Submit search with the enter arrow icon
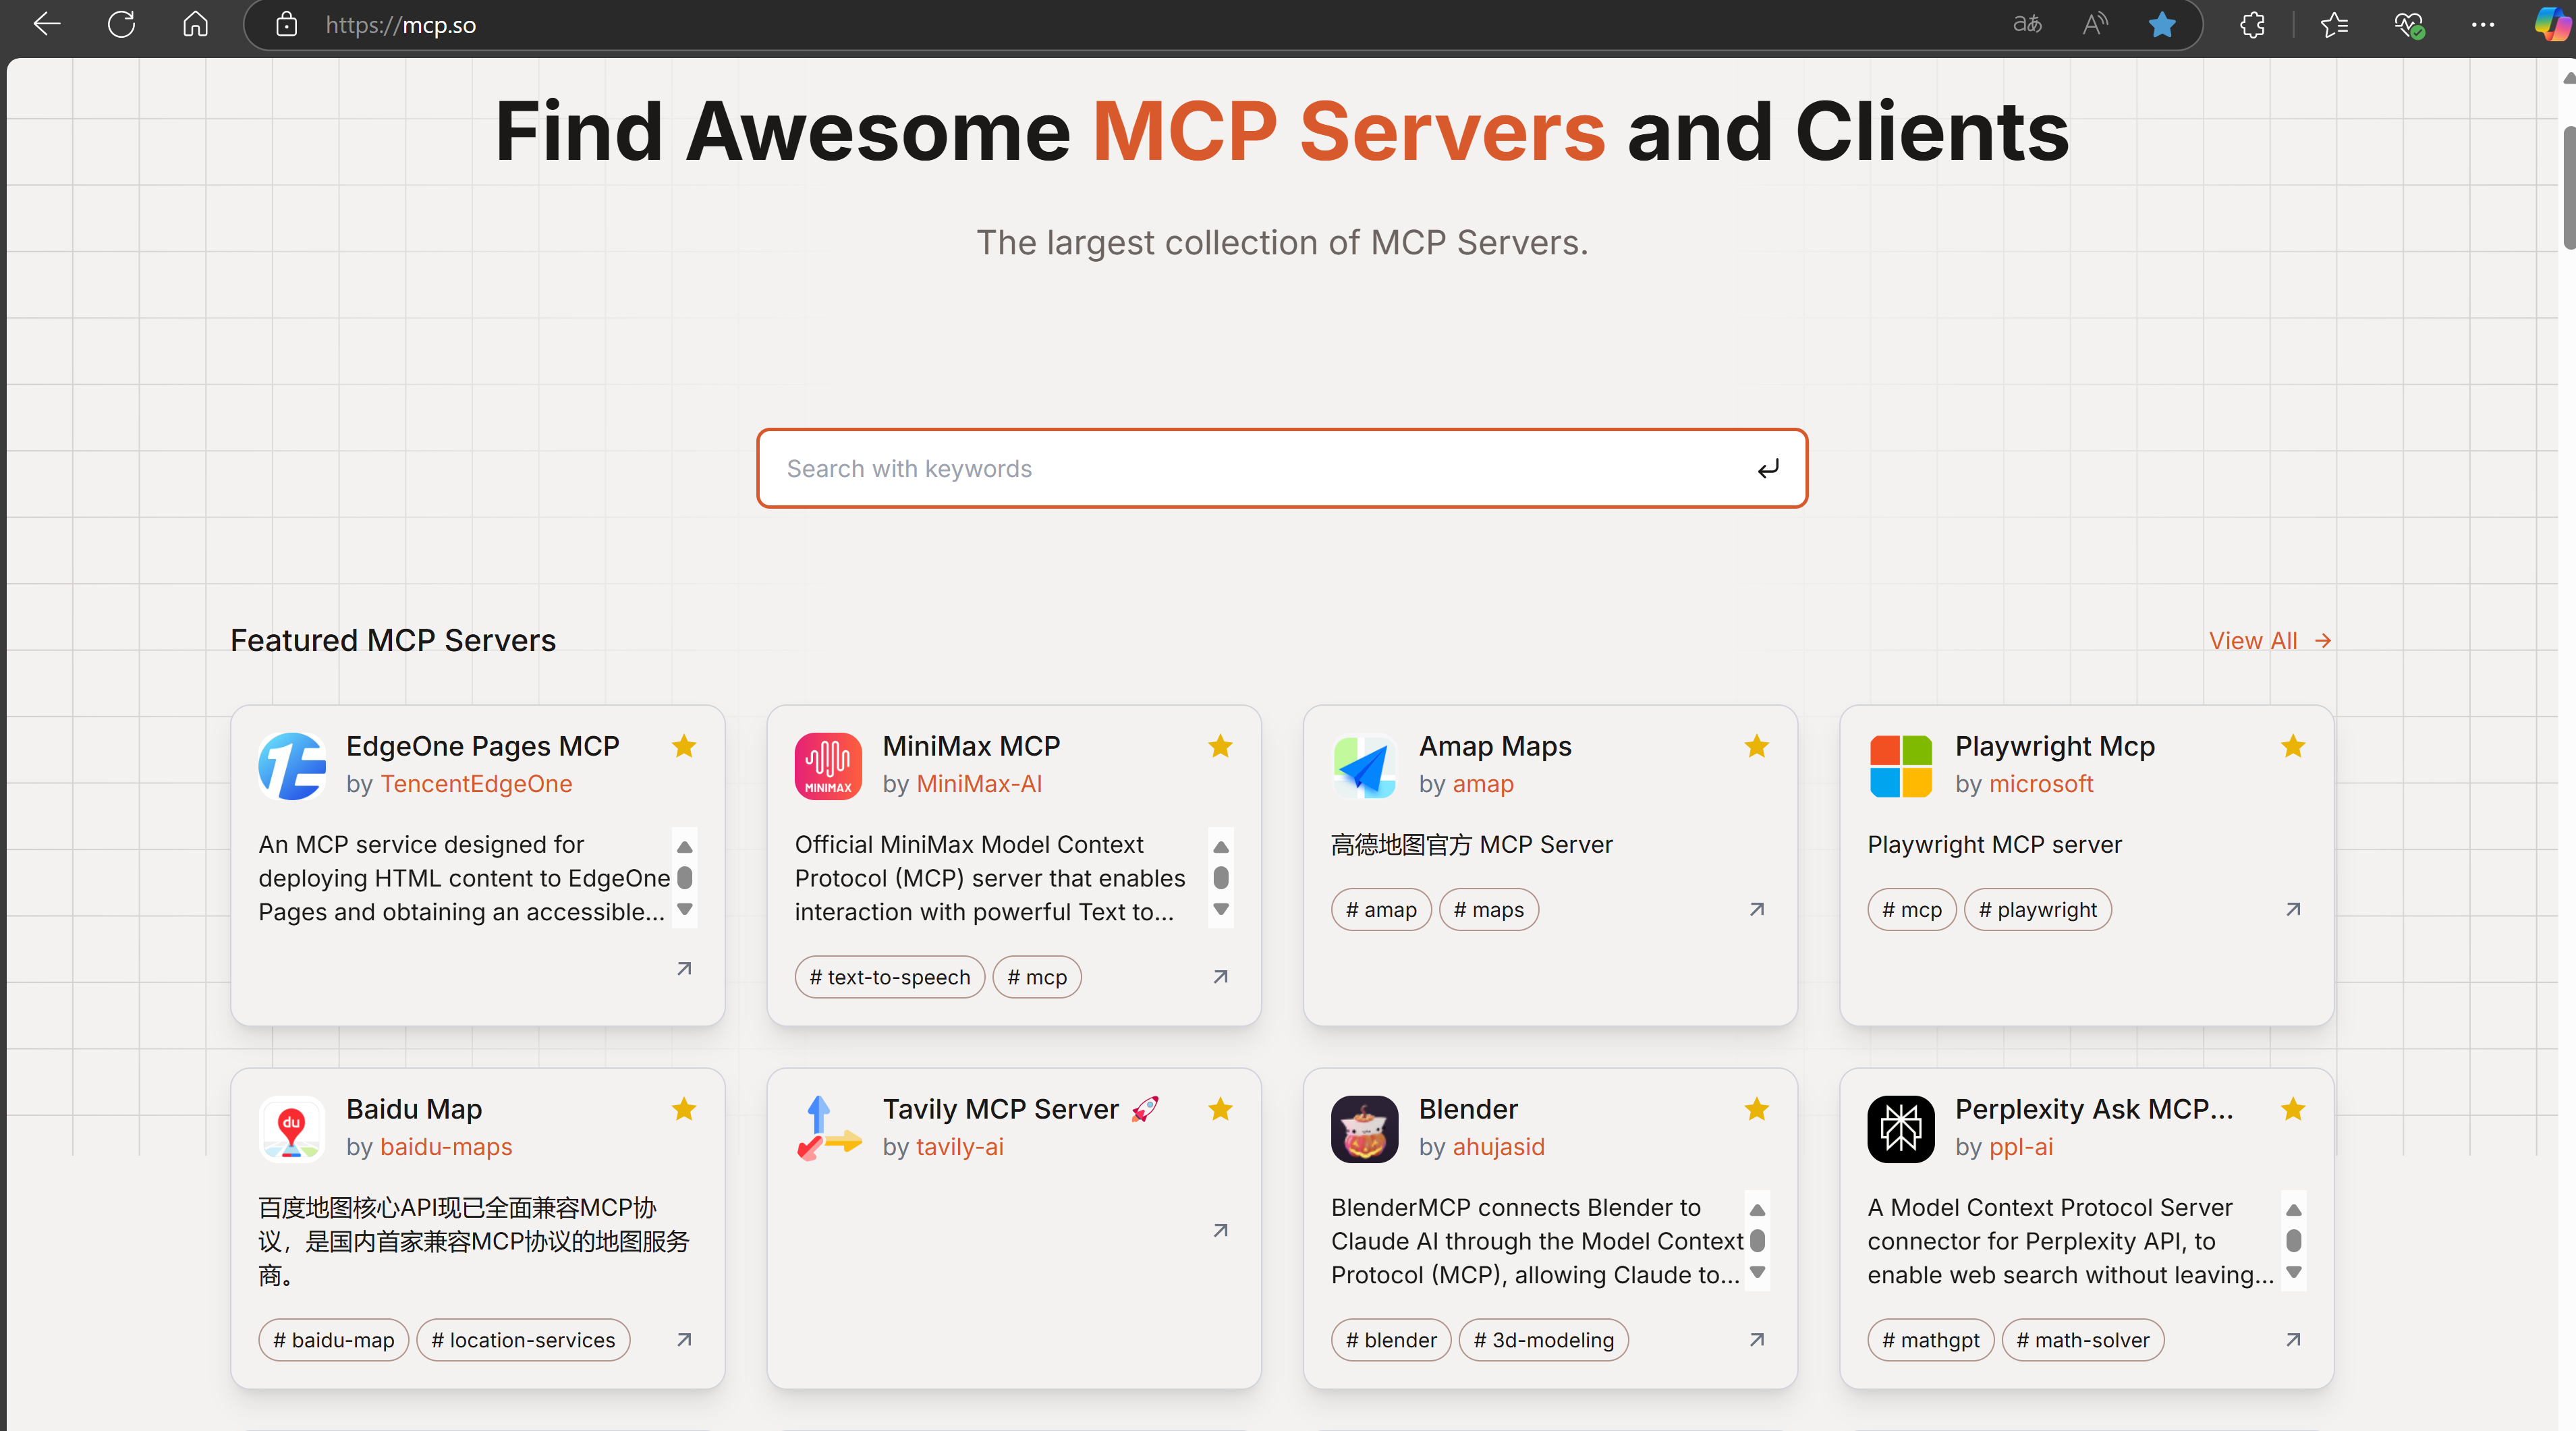The image size is (2576, 1431). point(1768,468)
